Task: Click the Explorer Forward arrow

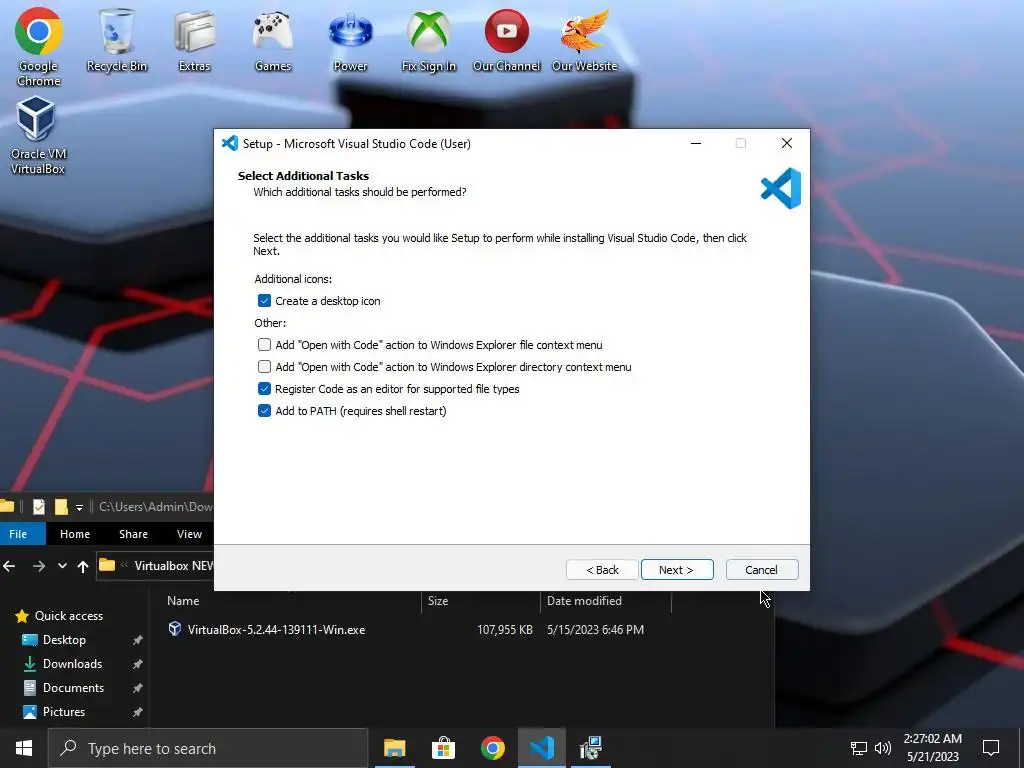Action: tap(39, 566)
